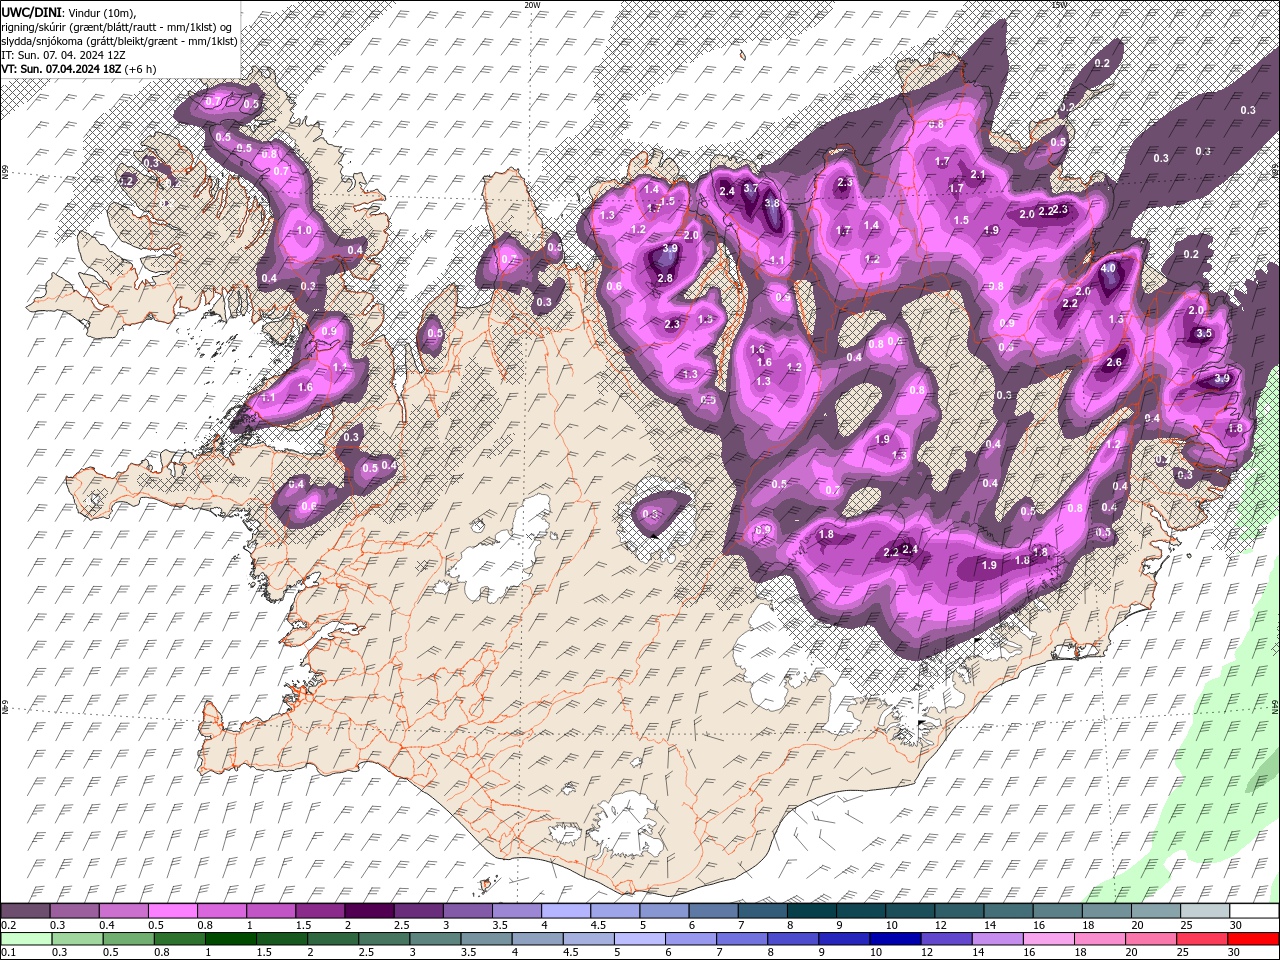Pick the darkest green 1 swatch, lower legend row
This screenshot has width=1280, height=960.
230,939
